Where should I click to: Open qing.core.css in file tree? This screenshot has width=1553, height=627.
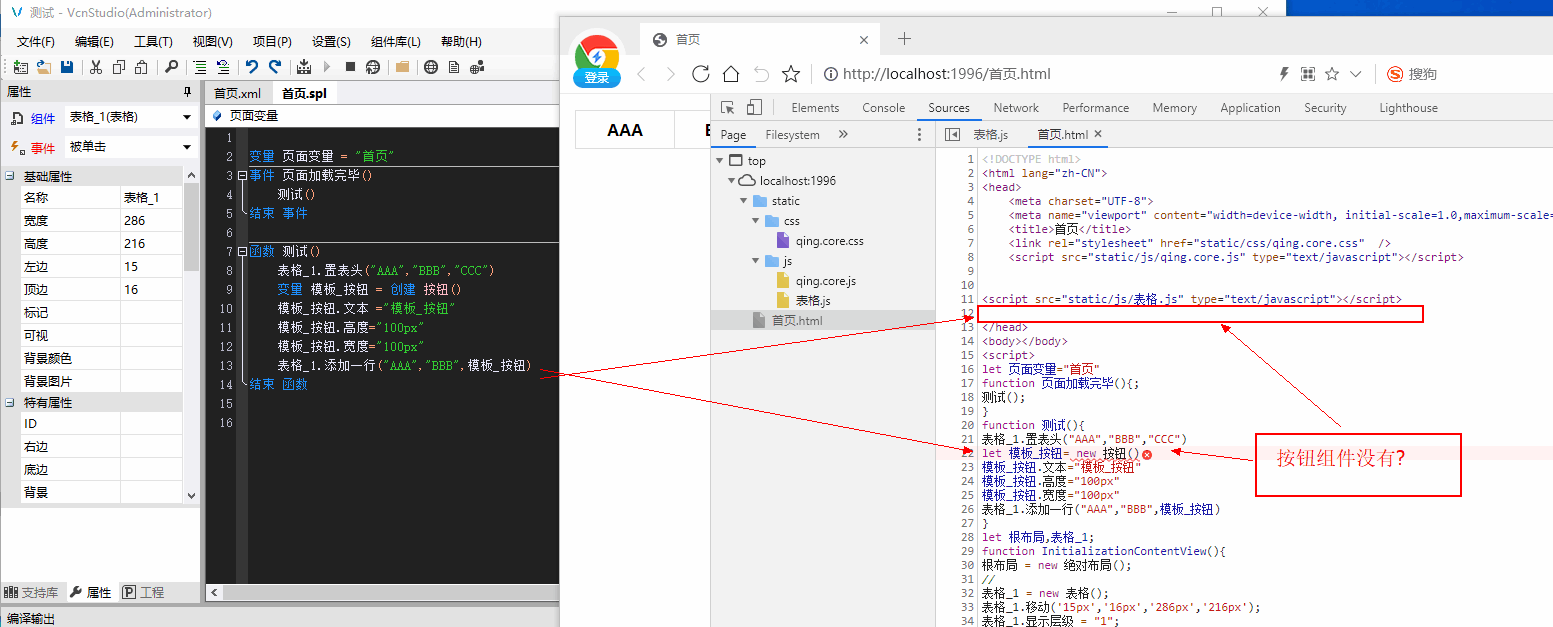(x=829, y=241)
